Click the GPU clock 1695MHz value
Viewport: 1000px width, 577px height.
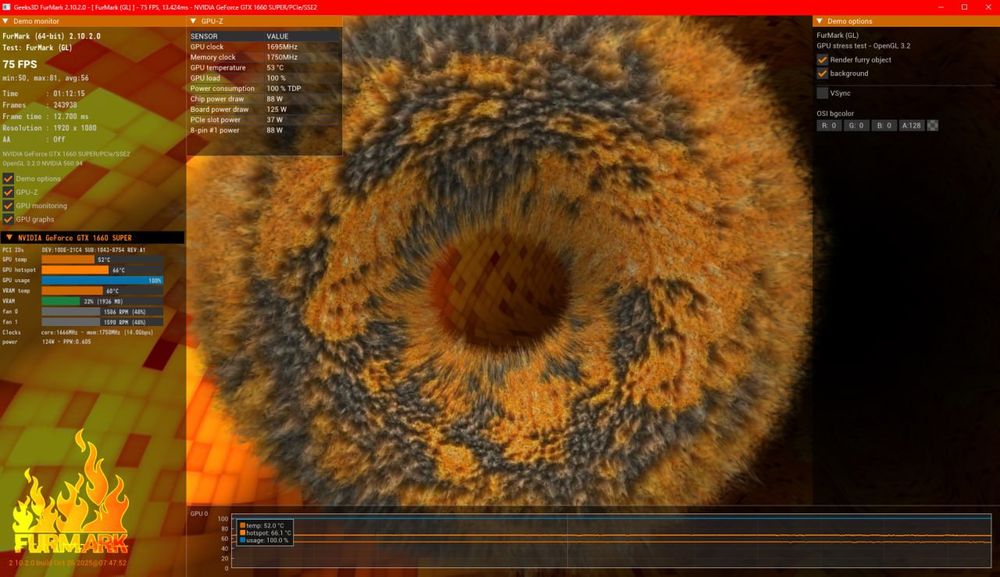click(282, 47)
